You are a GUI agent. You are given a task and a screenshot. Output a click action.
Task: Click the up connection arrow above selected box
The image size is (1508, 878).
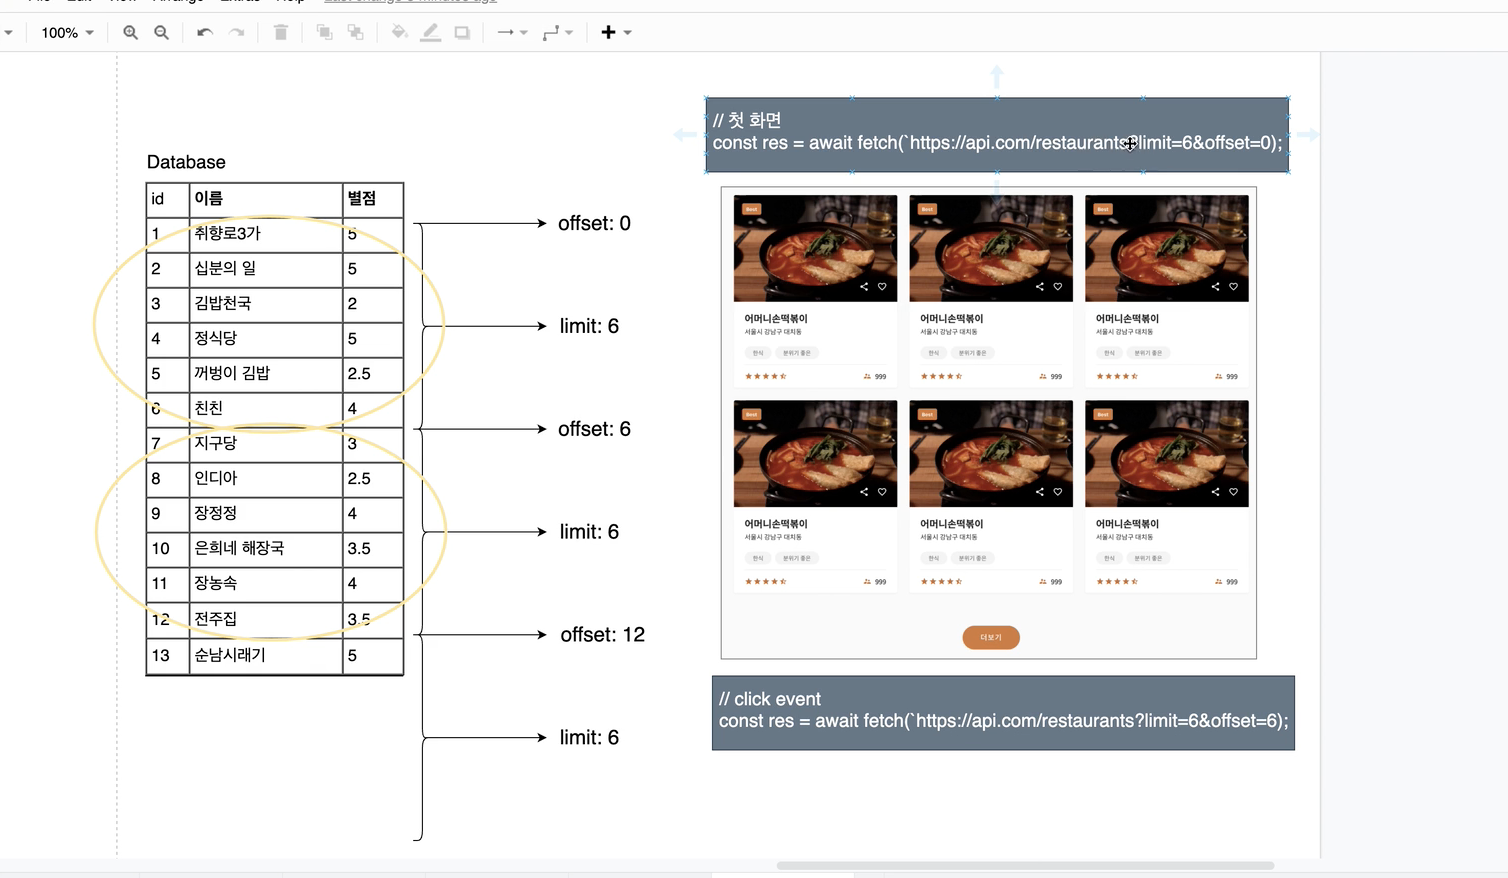[997, 75]
